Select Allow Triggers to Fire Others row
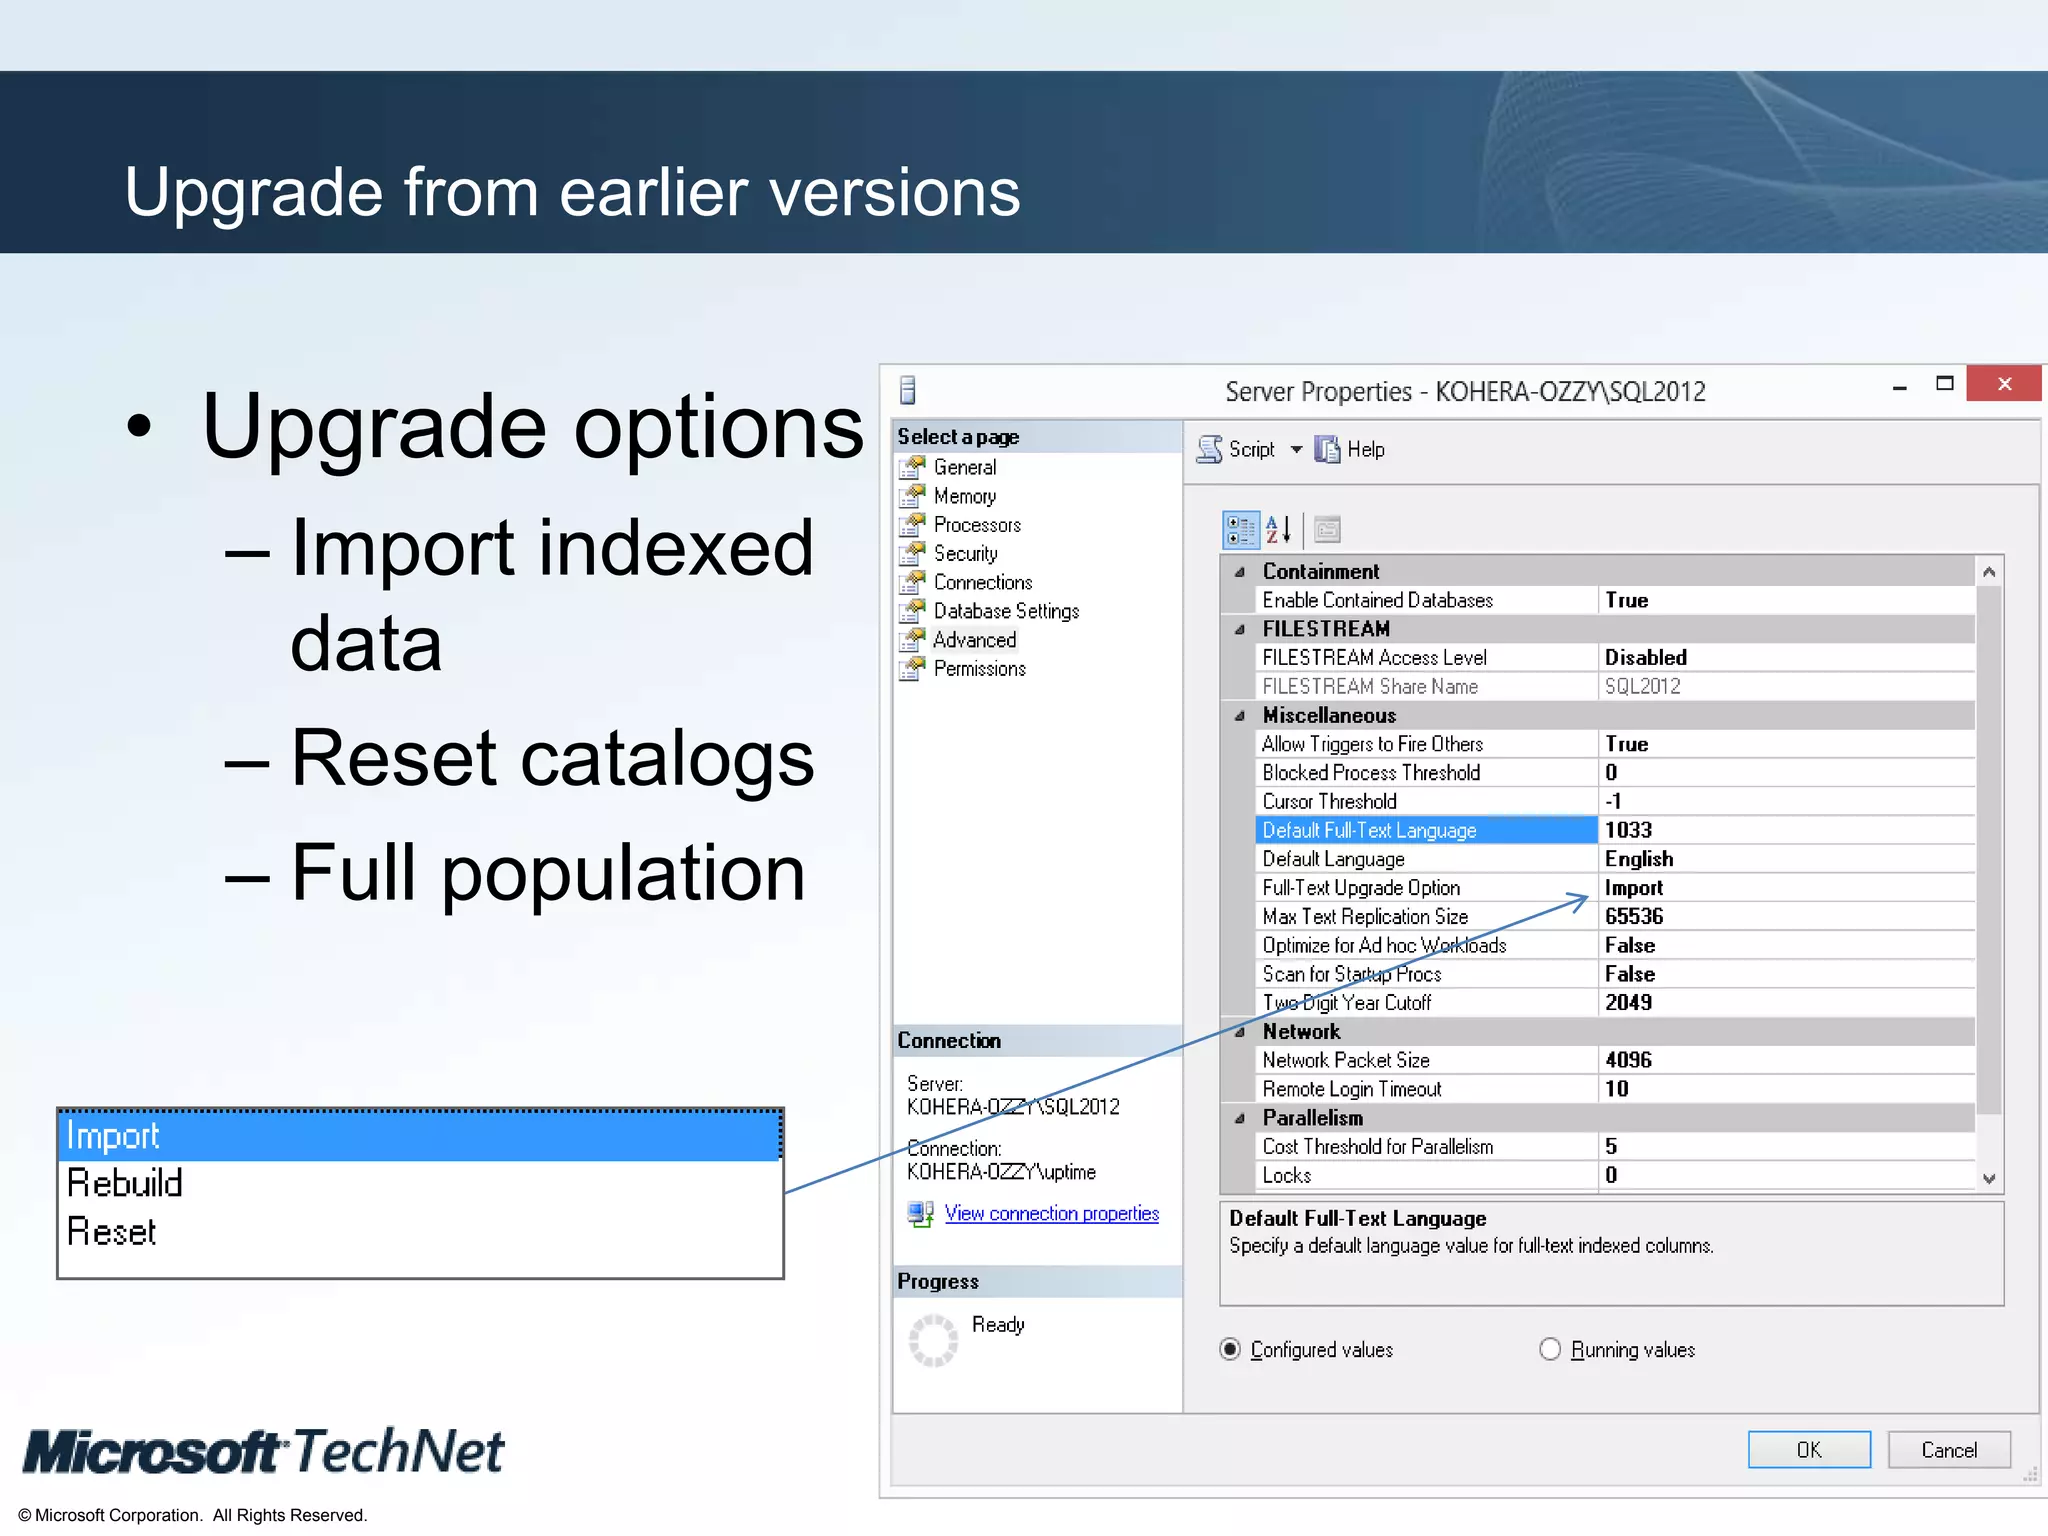This screenshot has width=2048, height=1536. 1615,744
